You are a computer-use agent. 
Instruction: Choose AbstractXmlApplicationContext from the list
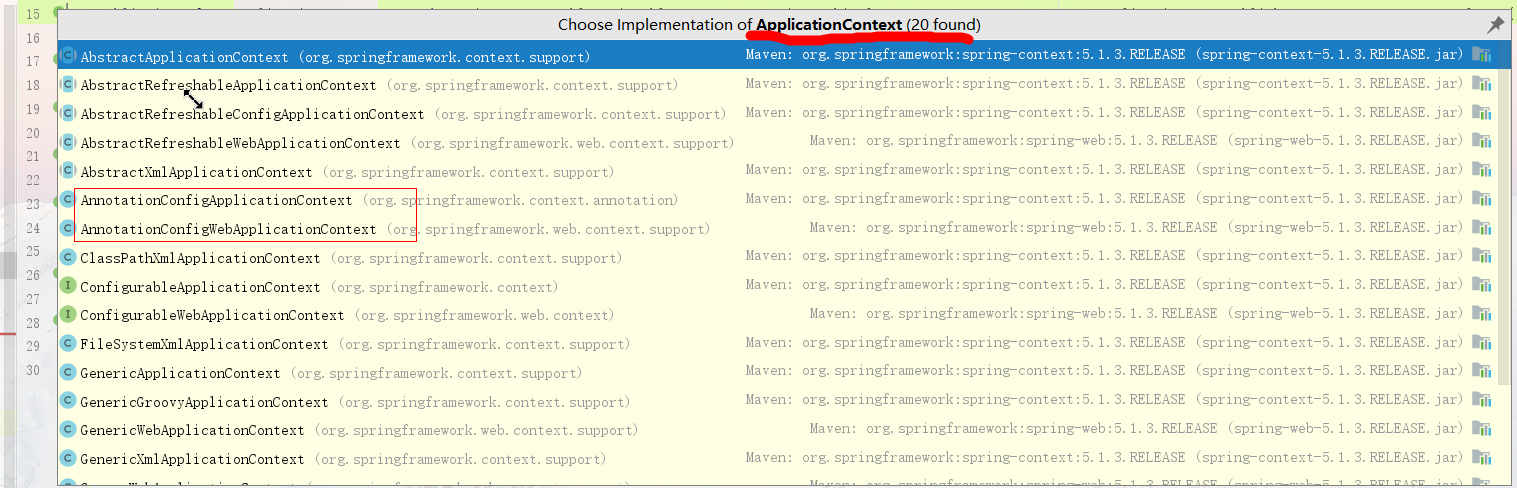pyautogui.click(x=196, y=172)
